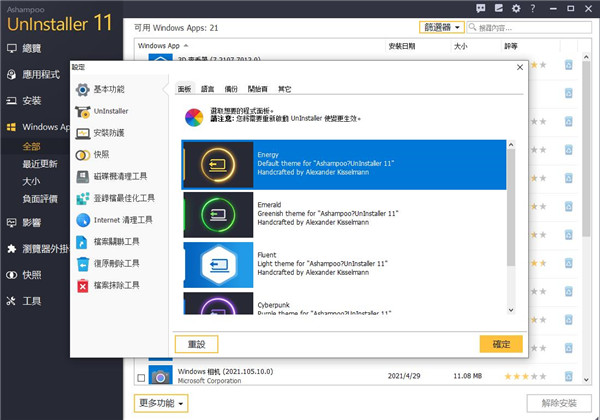The height and width of the screenshot is (420, 600).
Task: Click the Windows 相機 app icon
Action: (x=160, y=375)
